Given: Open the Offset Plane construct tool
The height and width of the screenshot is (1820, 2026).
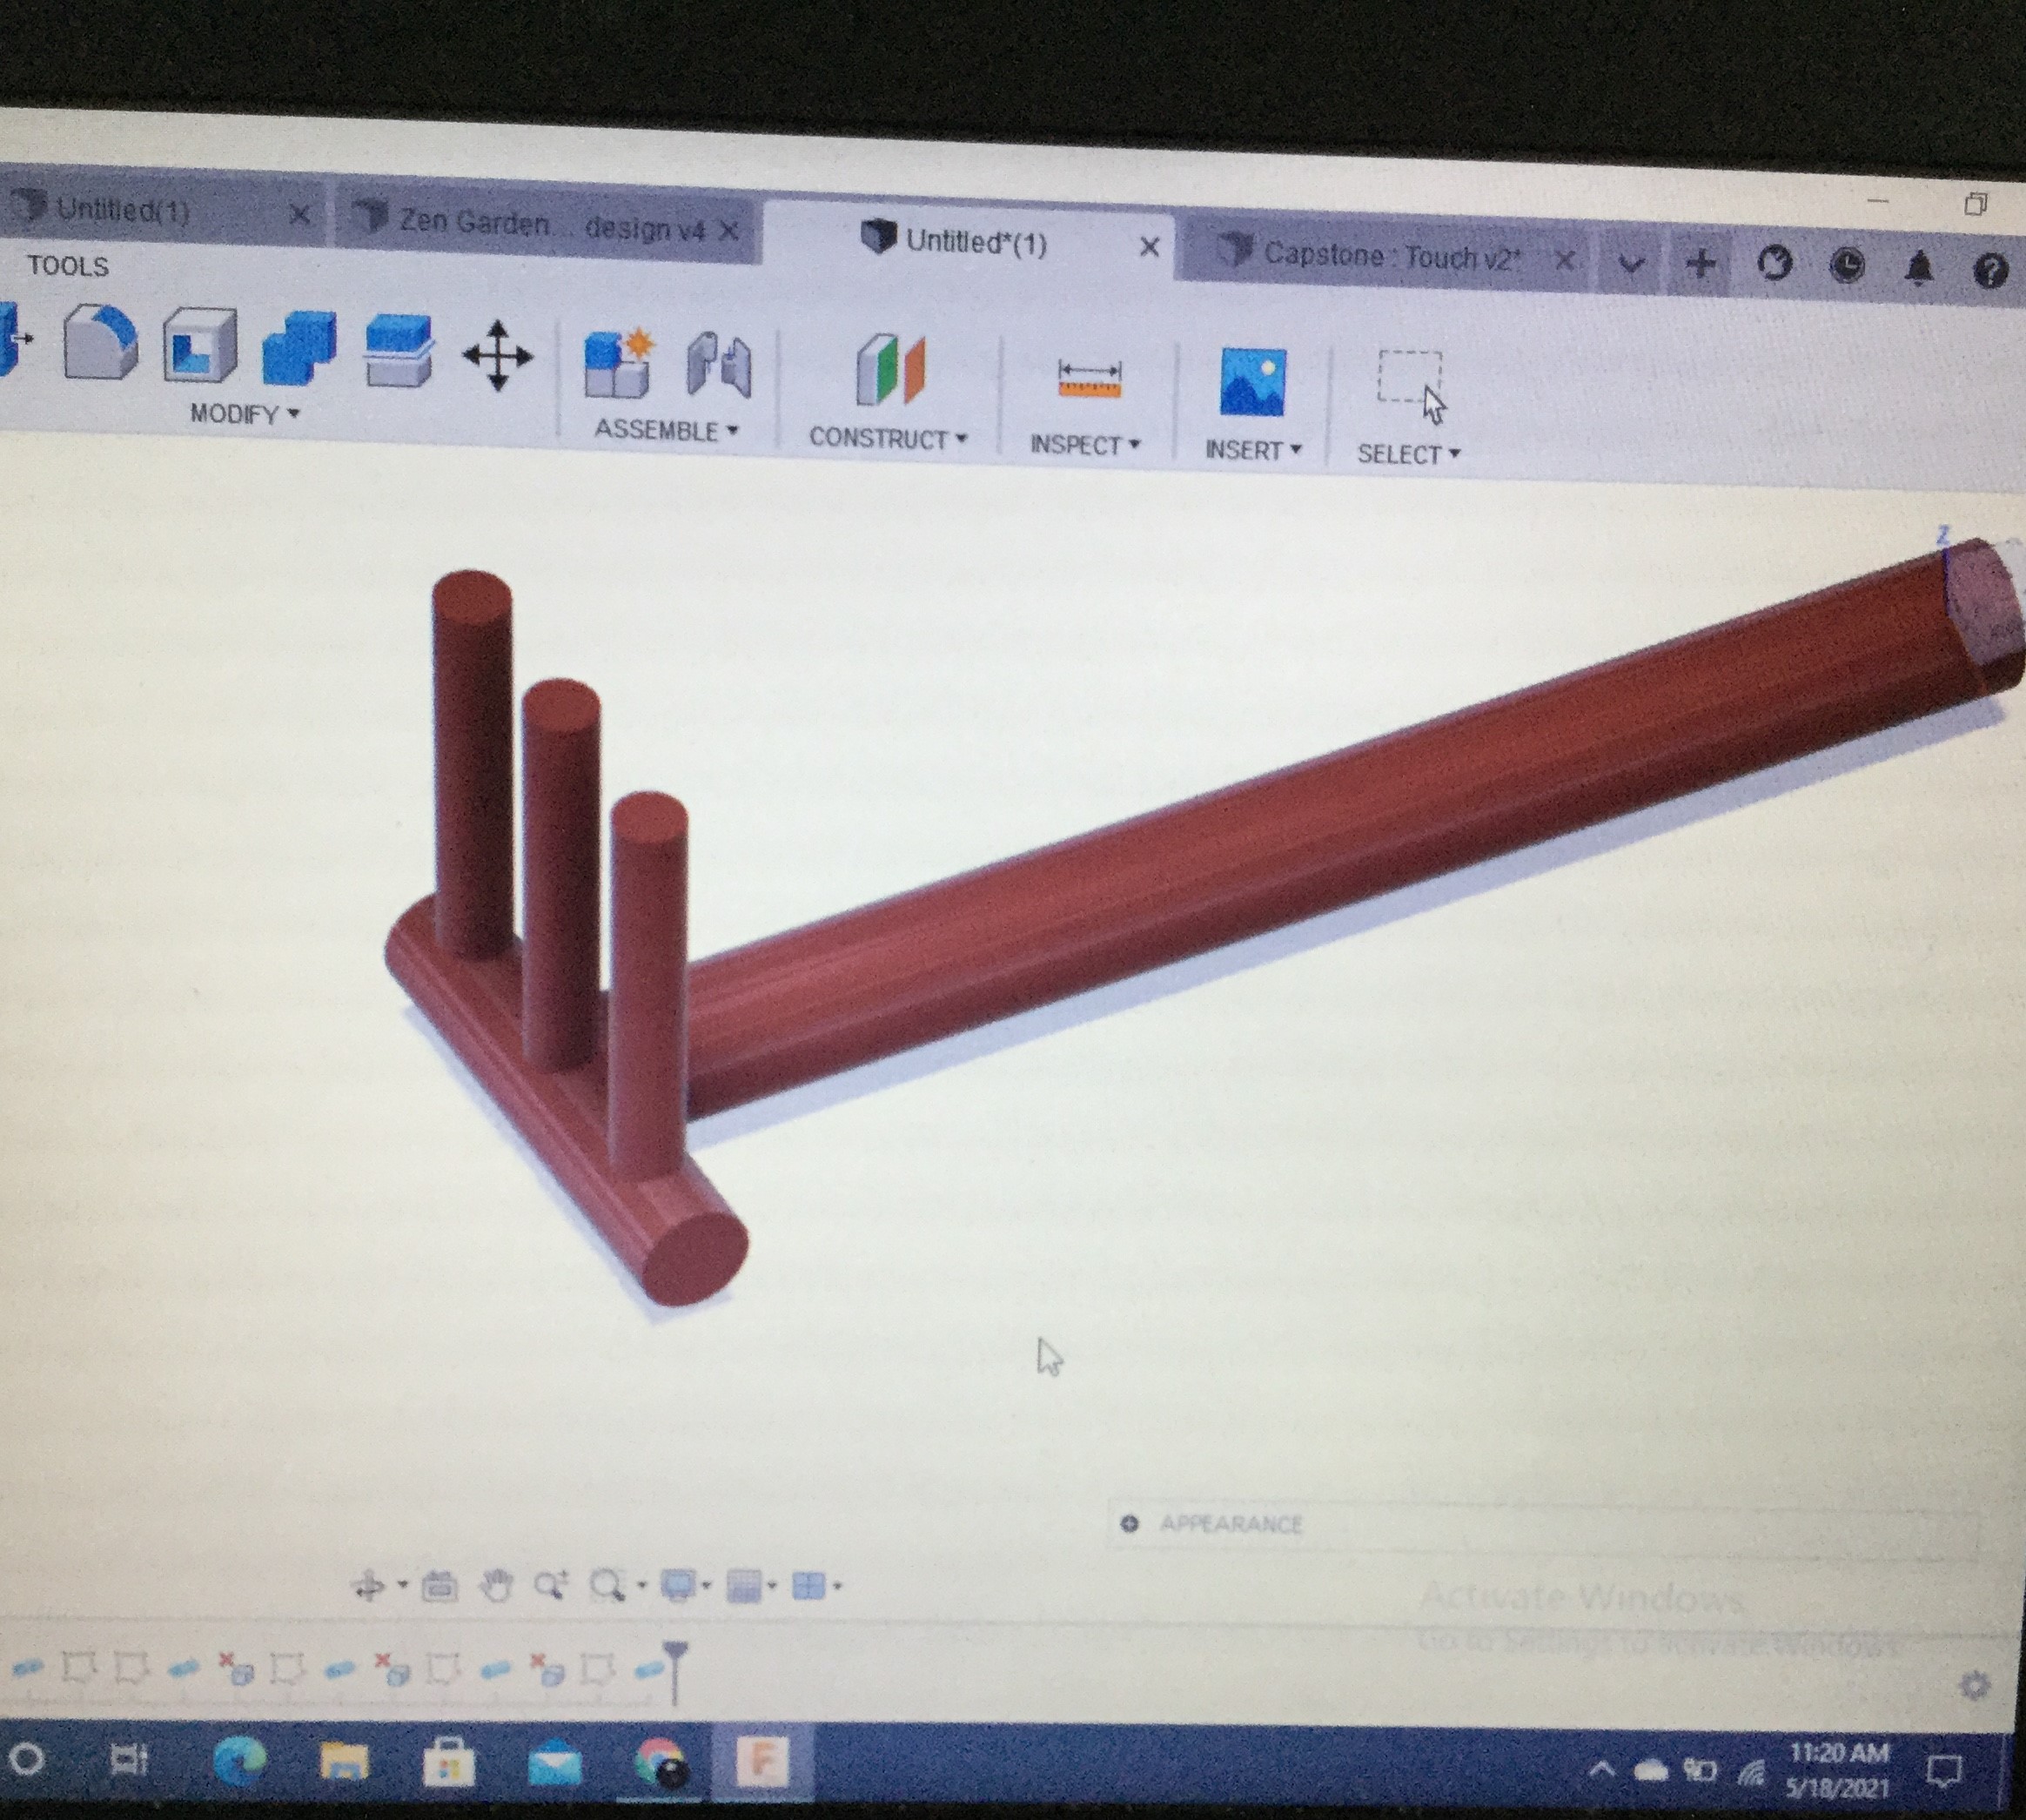Looking at the screenshot, I should click(x=890, y=370).
